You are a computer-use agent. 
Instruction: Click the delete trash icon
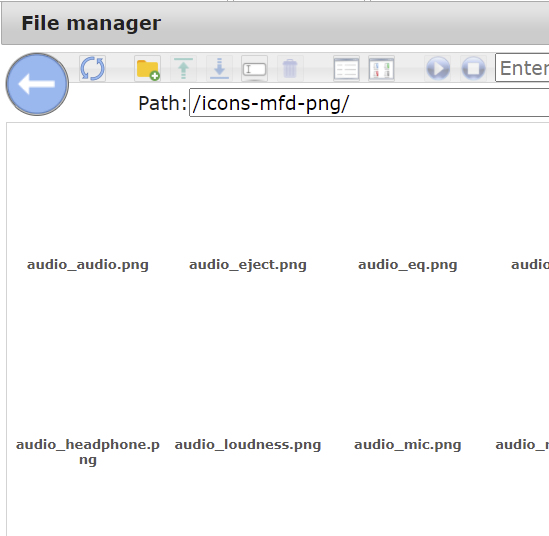pyautogui.click(x=290, y=68)
